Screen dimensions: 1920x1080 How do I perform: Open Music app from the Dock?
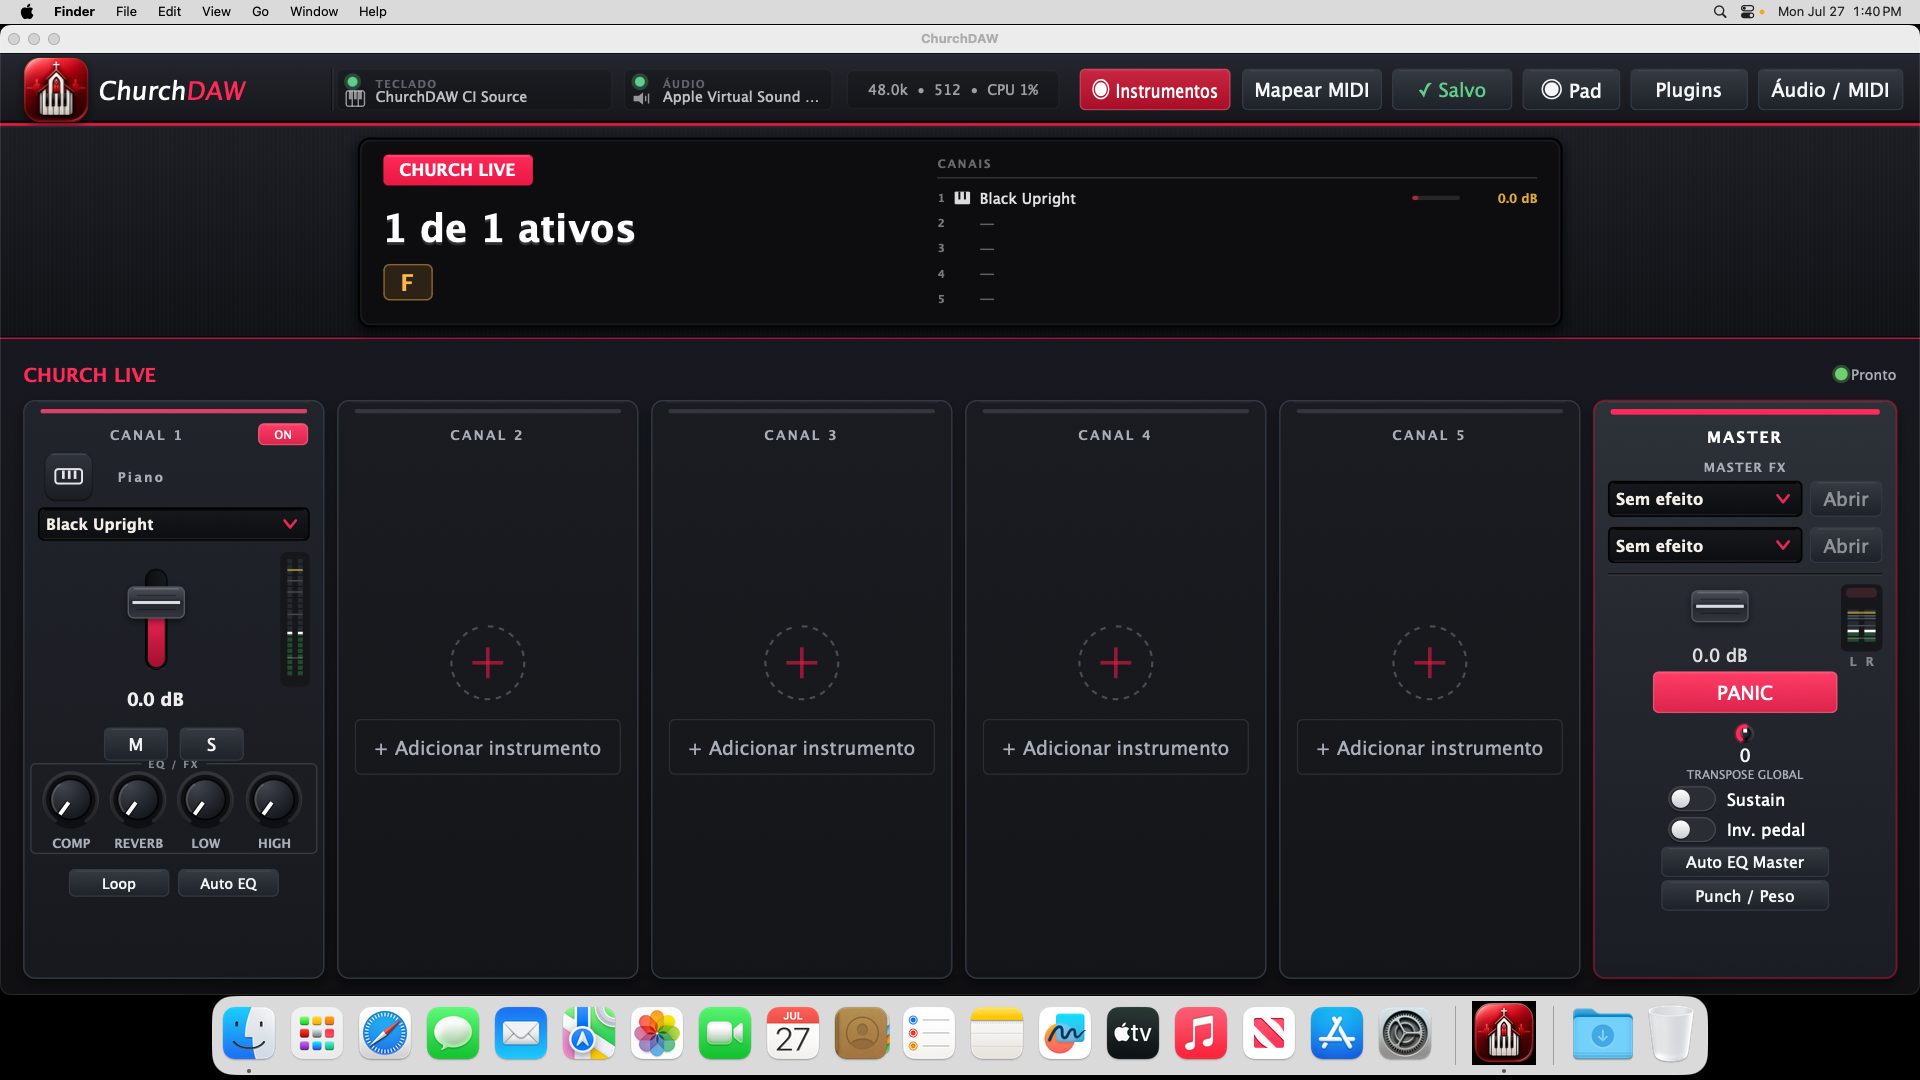click(1201, 1034)
